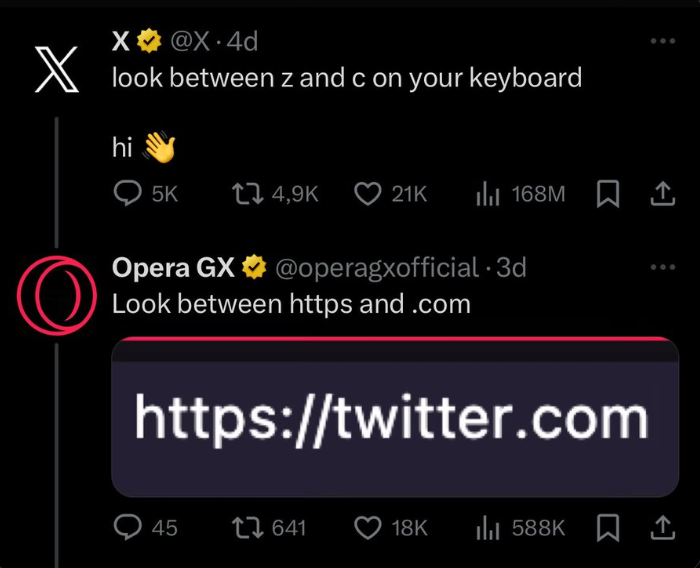
Task: Like the Opera GX tweet
Action: tap(369, 527)
